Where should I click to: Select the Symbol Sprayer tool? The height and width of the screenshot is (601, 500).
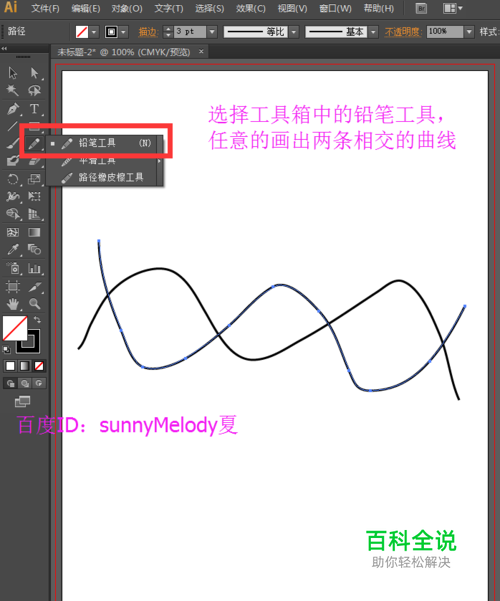[13, 268]
